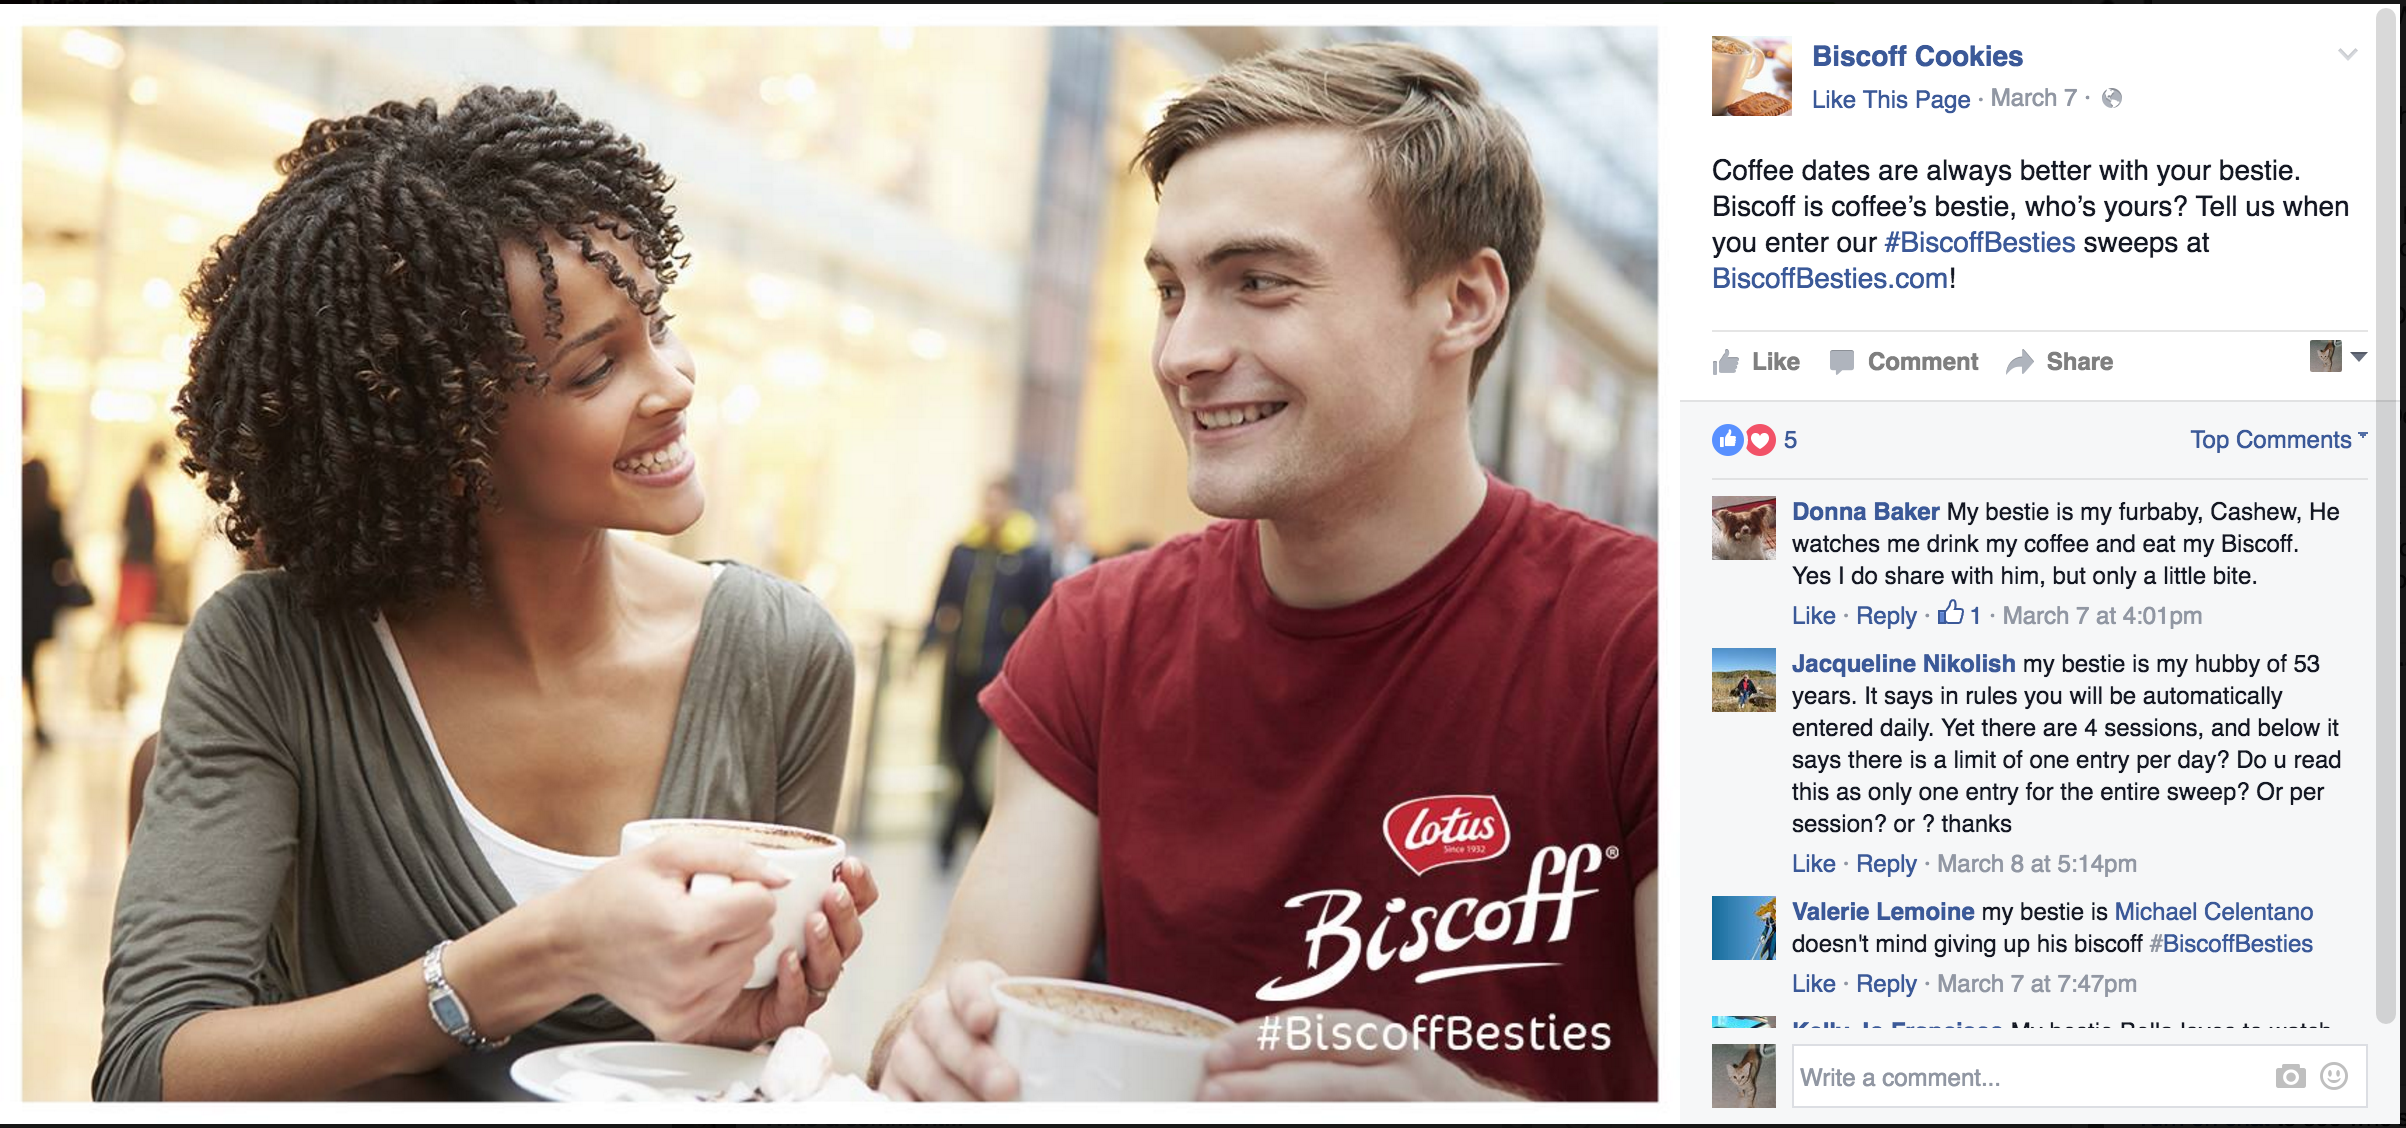The height and width of the screenshot is (1128, 2406).
Task: Expand the post options chevron at top right
Action: pyautogui.click(x=2348, y=54)
